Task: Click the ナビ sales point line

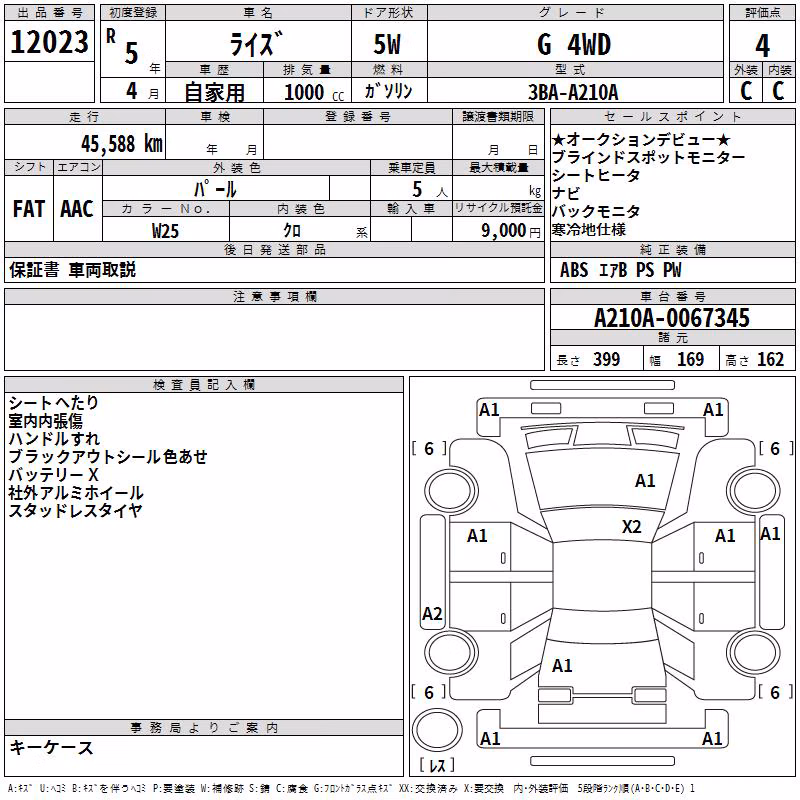Action: click(x=566, y=193)
